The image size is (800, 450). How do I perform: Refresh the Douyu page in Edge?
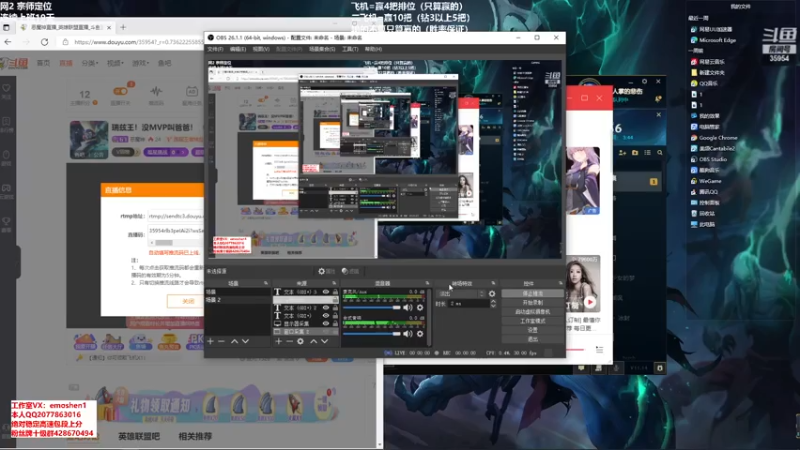pyautogui.click(x=44, y=42)
